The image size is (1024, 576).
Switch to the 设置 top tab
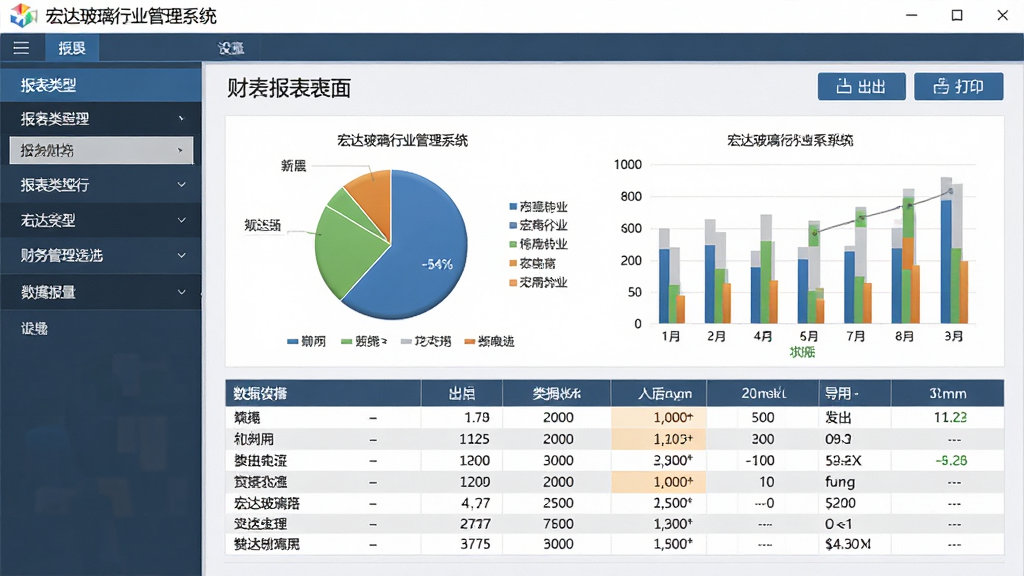tap(231, 48)
